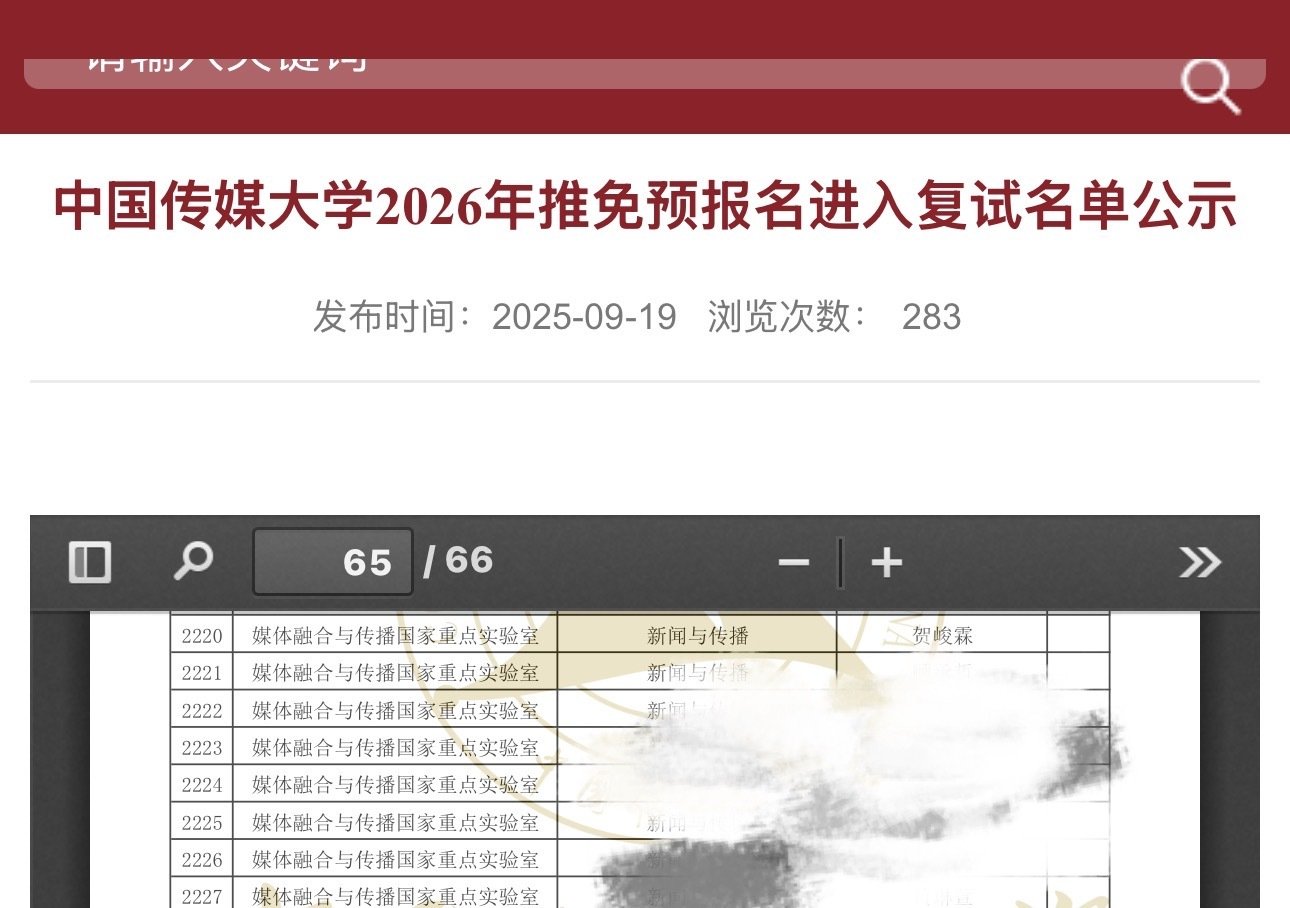Click the publish date 2025-09-19
Viewport: 1290px width, 908px height.
pyautogui.click(x=584, y=317)
